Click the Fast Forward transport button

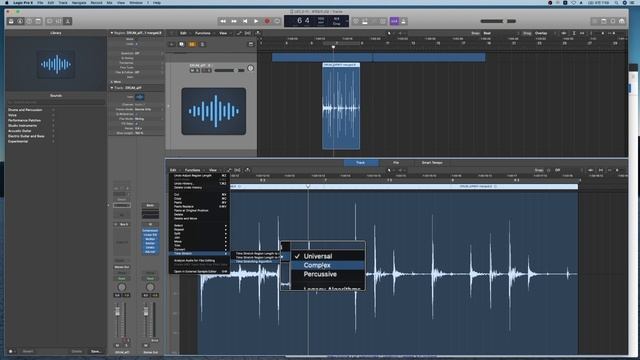pyautogui.click(x=234, y=21)
